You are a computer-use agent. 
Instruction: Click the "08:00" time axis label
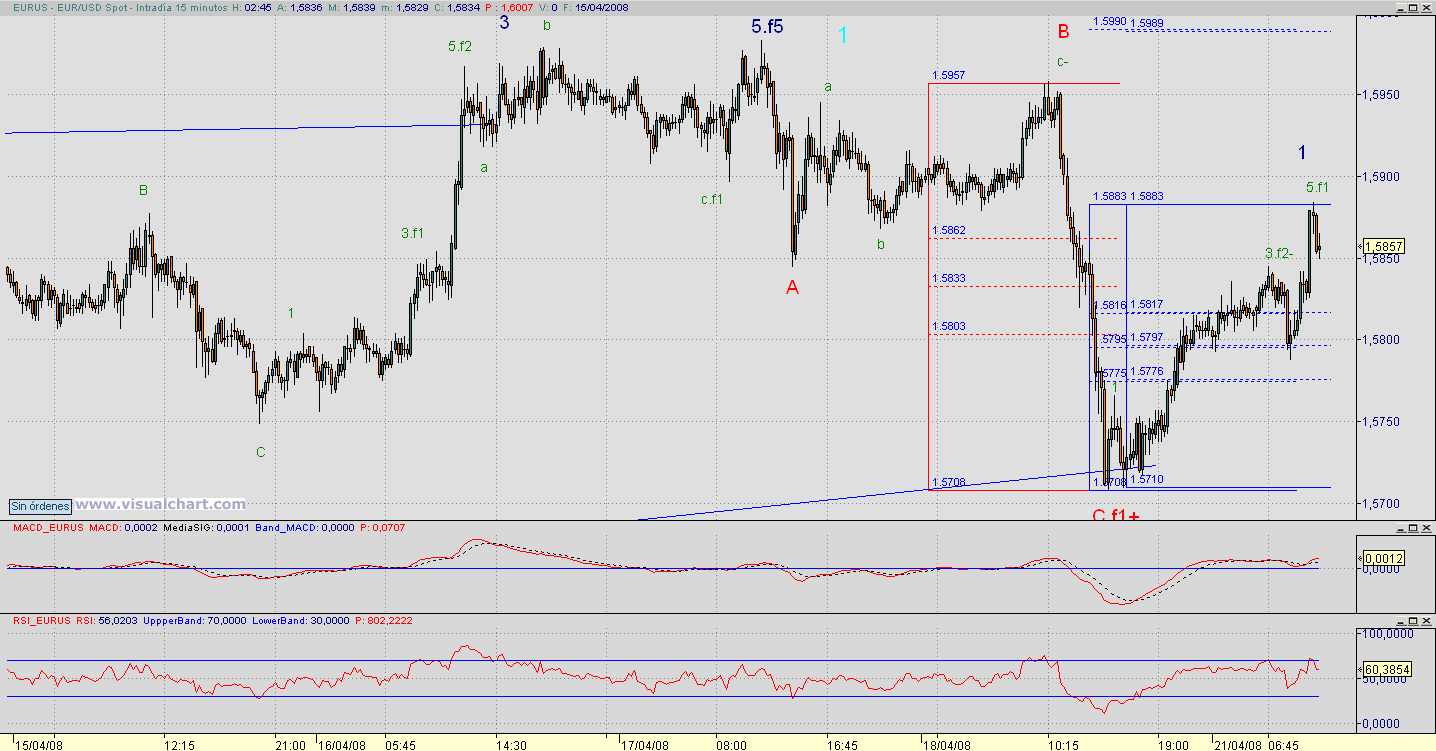coord(732,744)
